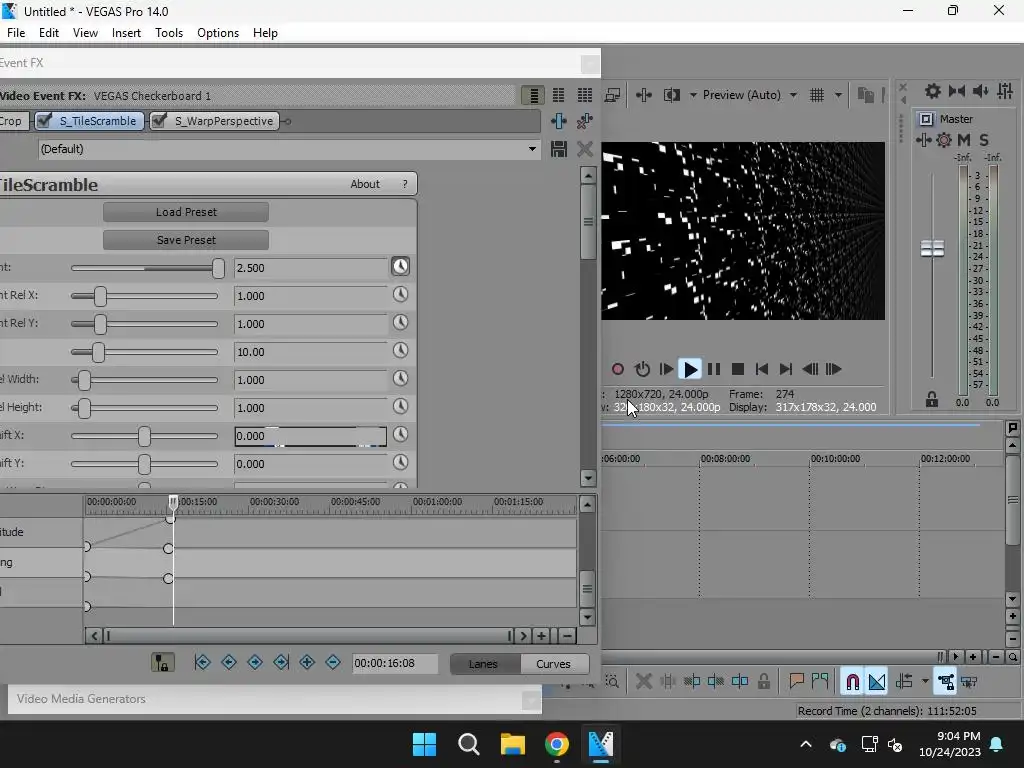
Task: Toggle the overlays grid in preview
Action: pos(816,95)
